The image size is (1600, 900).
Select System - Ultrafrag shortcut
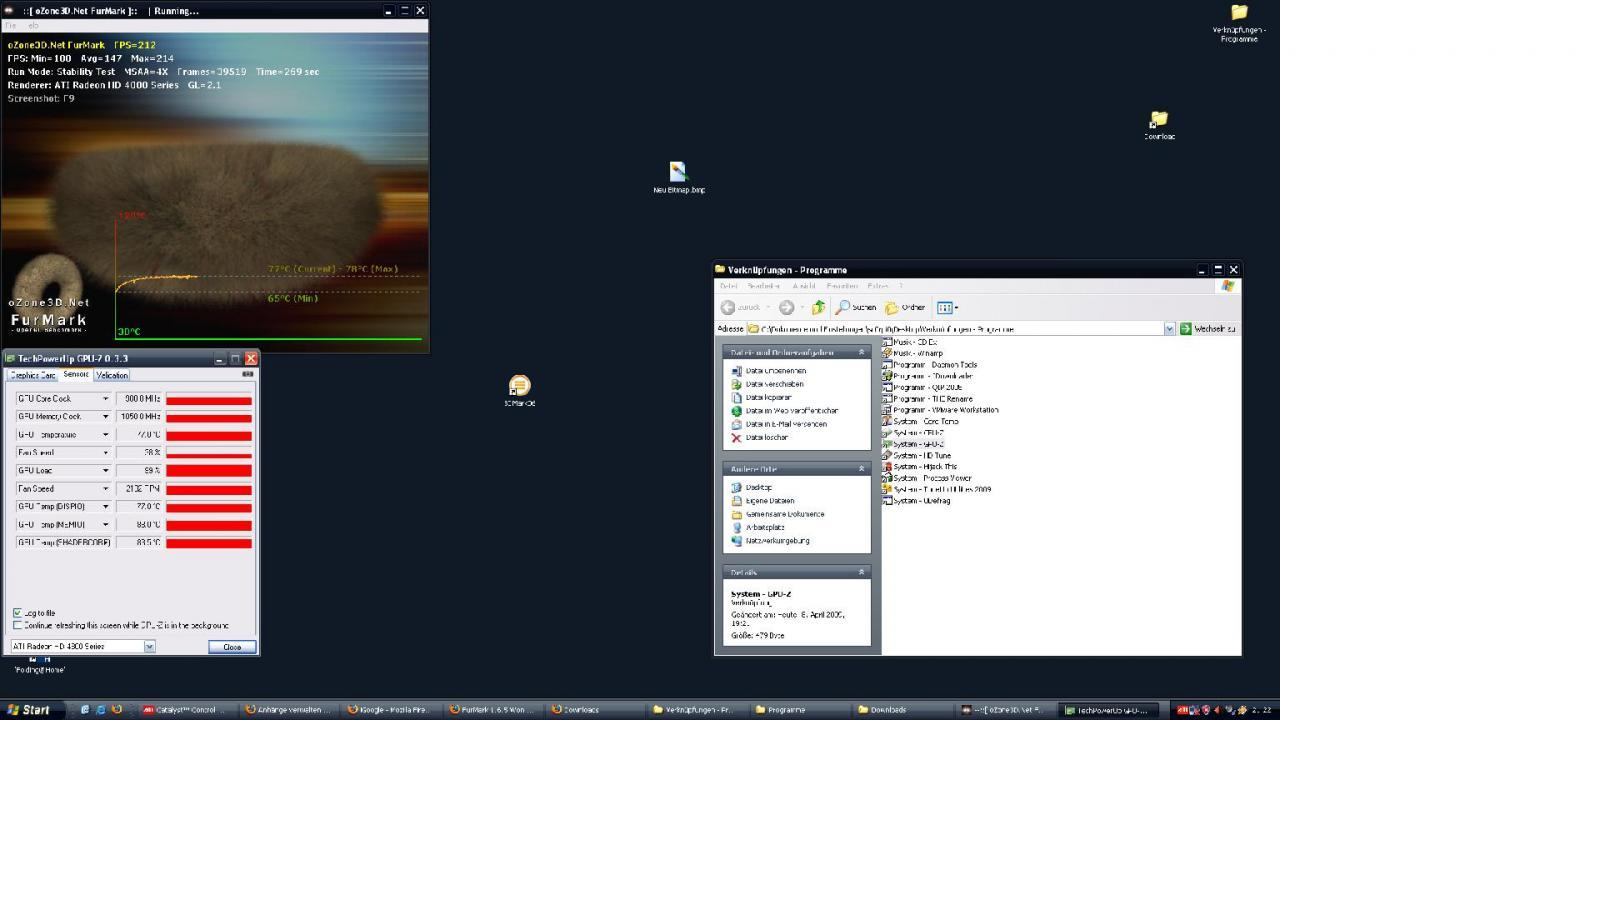pyautogui.click(x=916, y=500)
